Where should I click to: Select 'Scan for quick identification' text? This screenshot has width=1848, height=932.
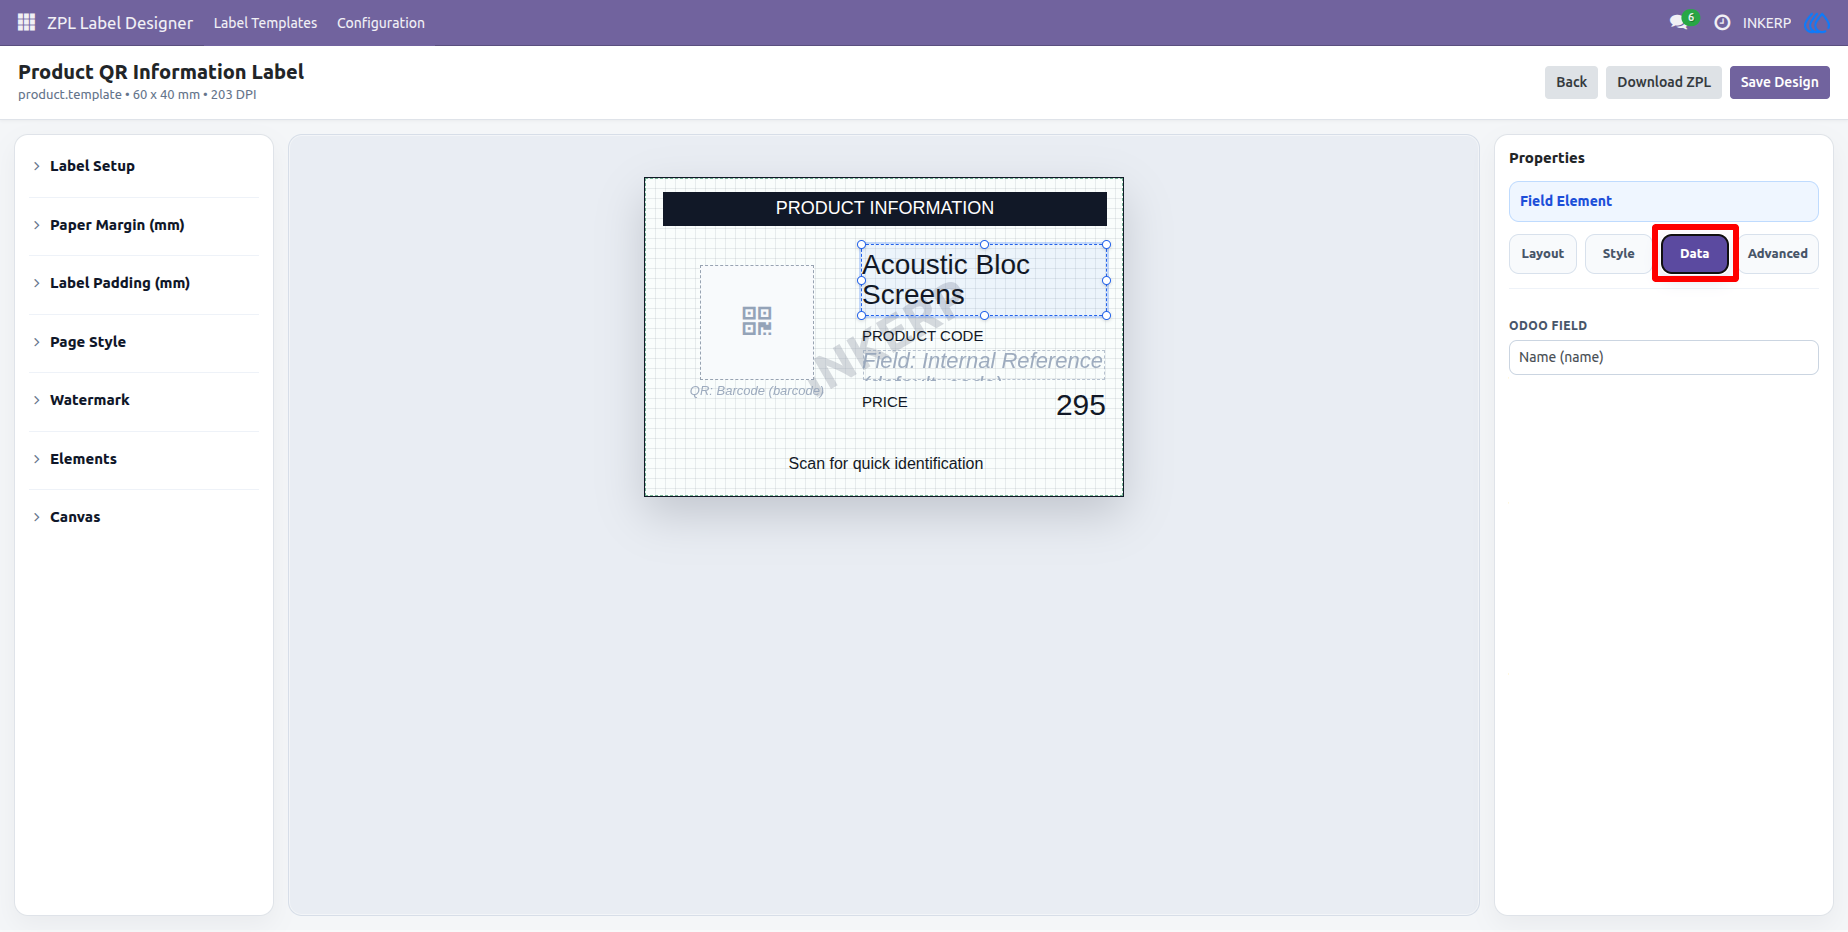(x=885, y=463)
